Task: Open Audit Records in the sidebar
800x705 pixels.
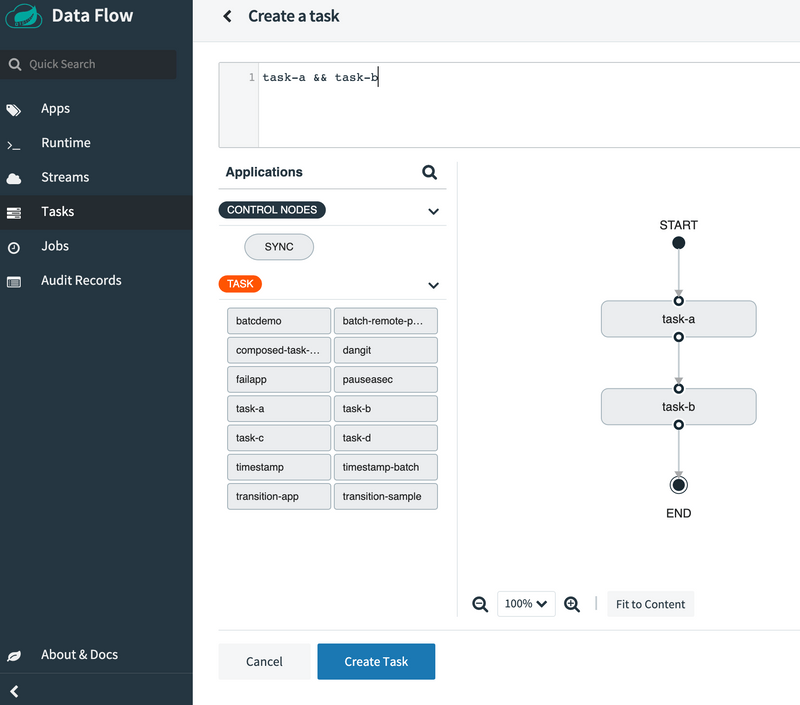Action: coord(96,281)
